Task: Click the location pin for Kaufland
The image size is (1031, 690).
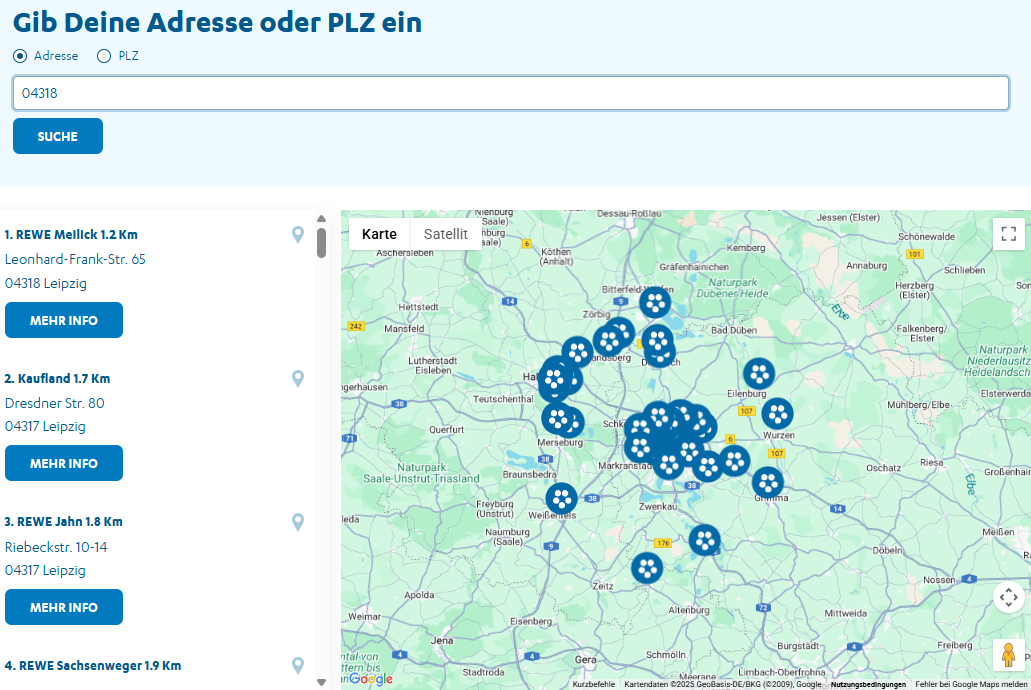Action: (x=298, y=378)
